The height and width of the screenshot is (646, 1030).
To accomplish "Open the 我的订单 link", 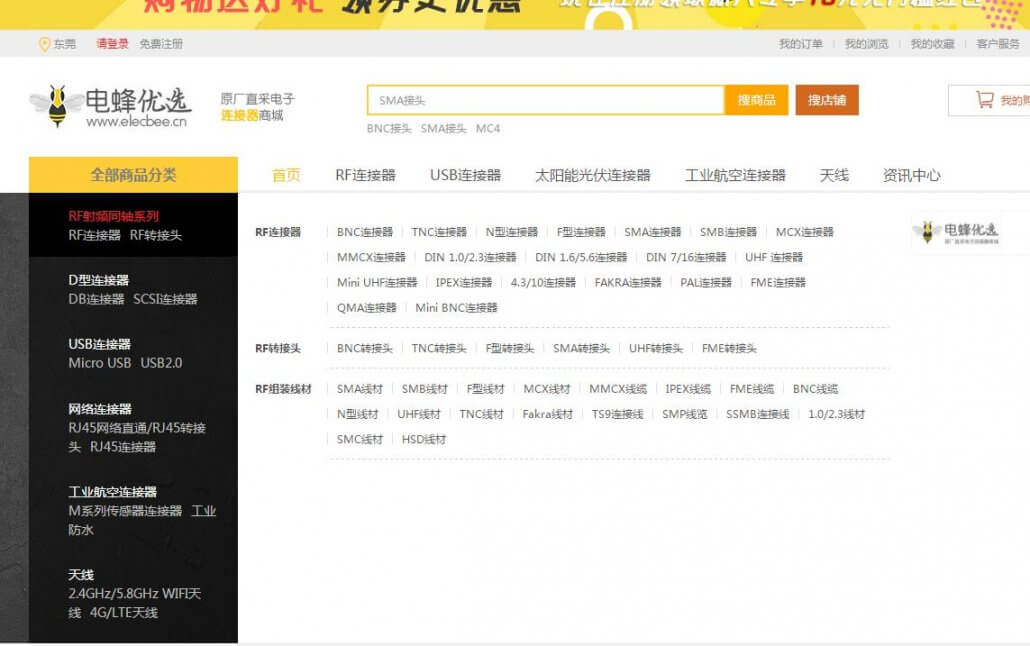I will (x=800, y=44).
